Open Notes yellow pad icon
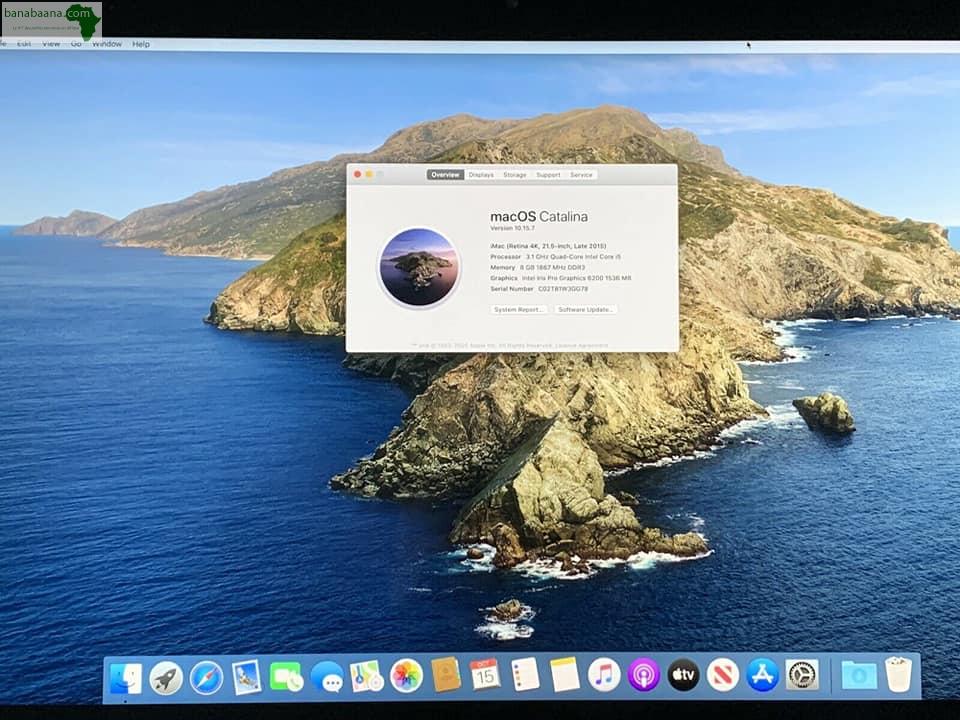Screen dimensions: 960x720 click(564, 675)
